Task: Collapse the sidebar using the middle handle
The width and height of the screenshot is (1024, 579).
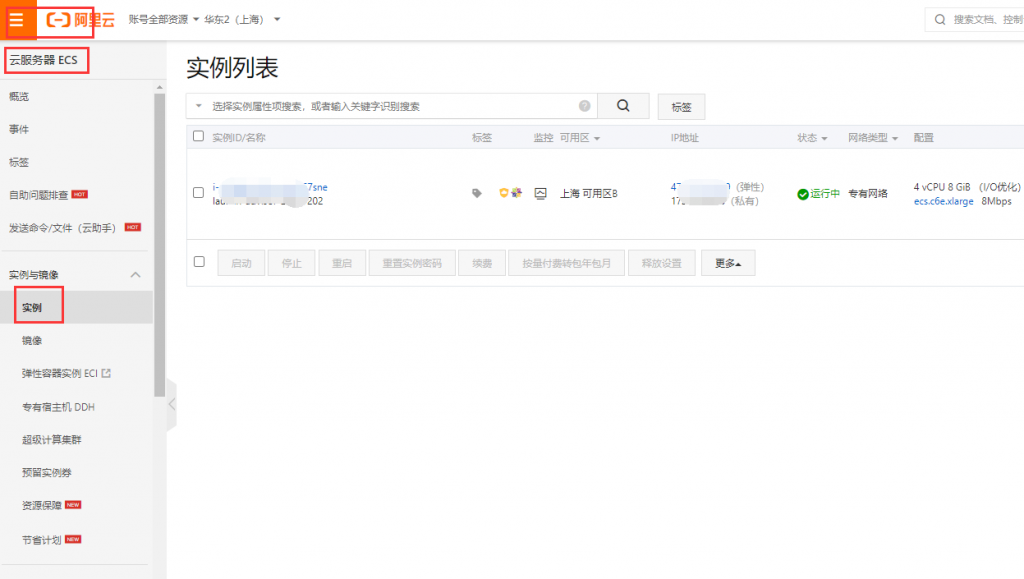Action: pyautogui.click(x=171, y=404)
